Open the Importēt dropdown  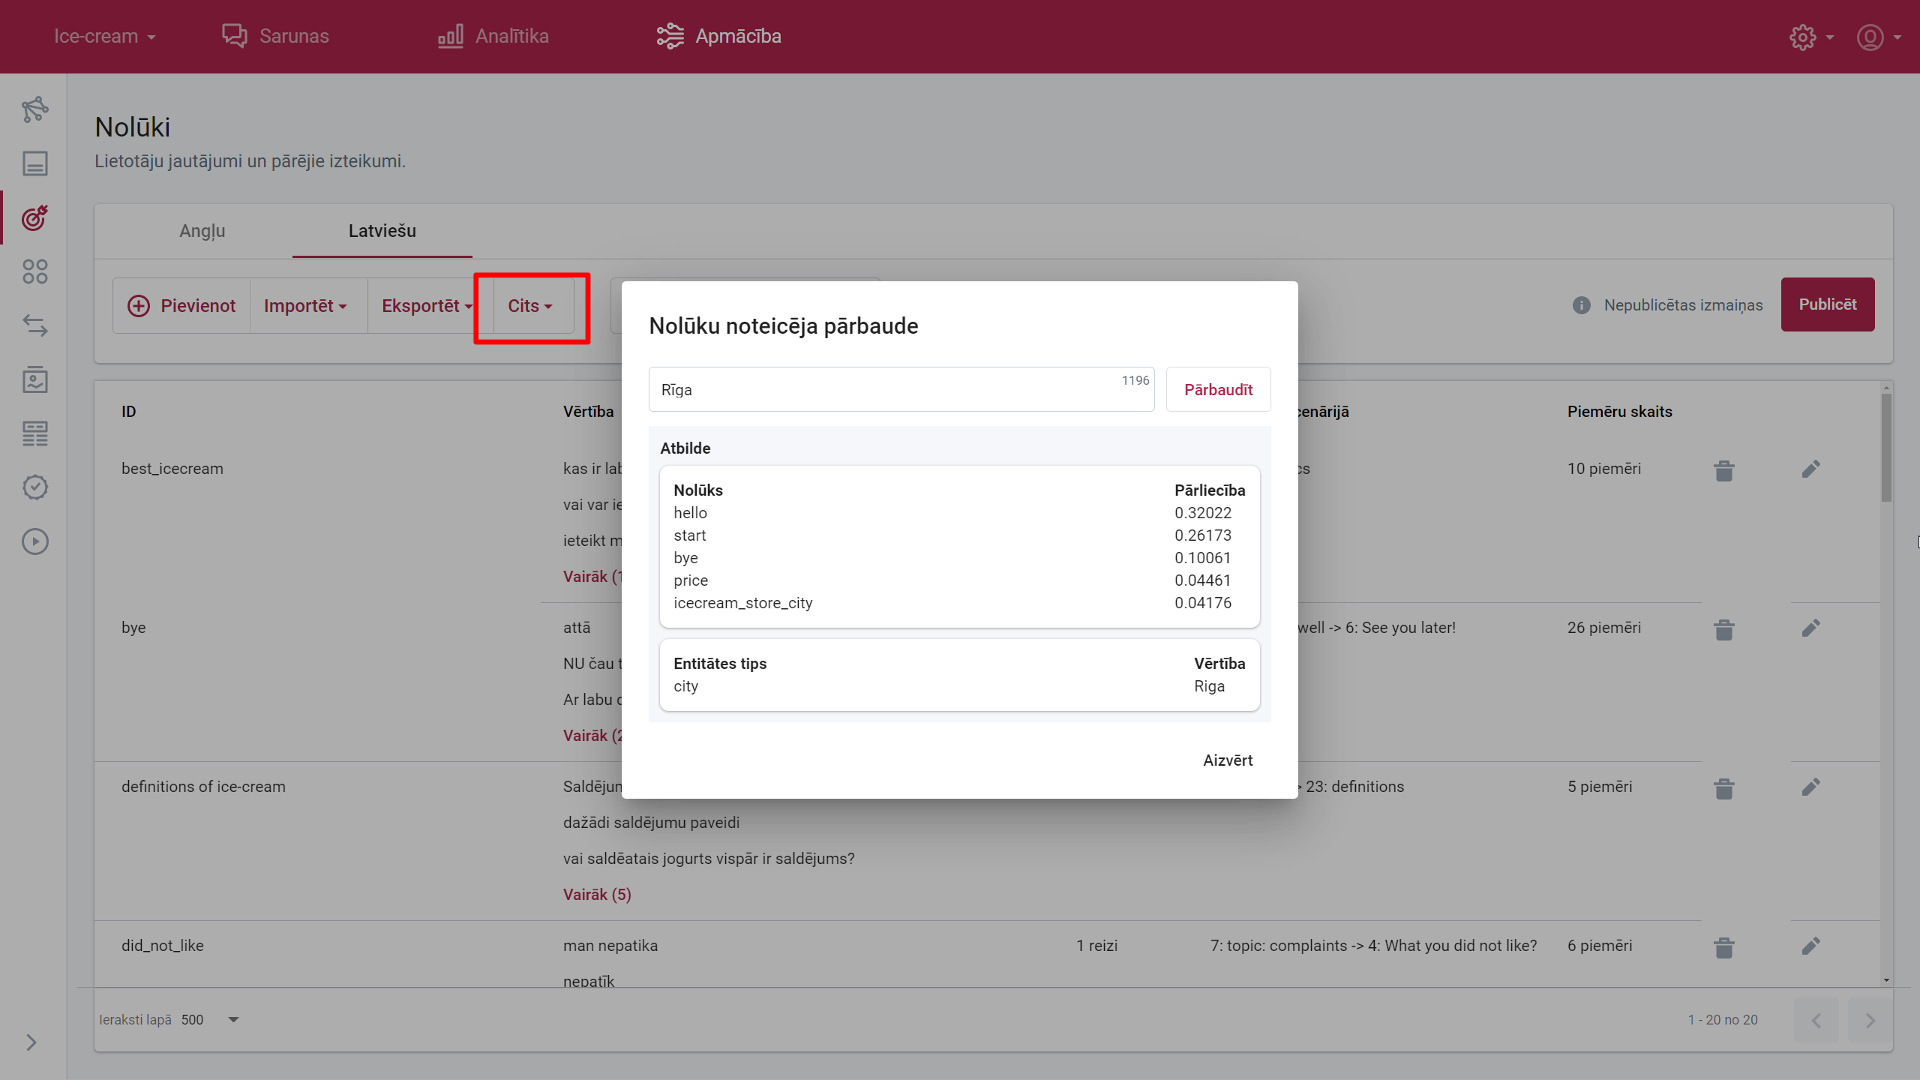[x=305, y=306]
